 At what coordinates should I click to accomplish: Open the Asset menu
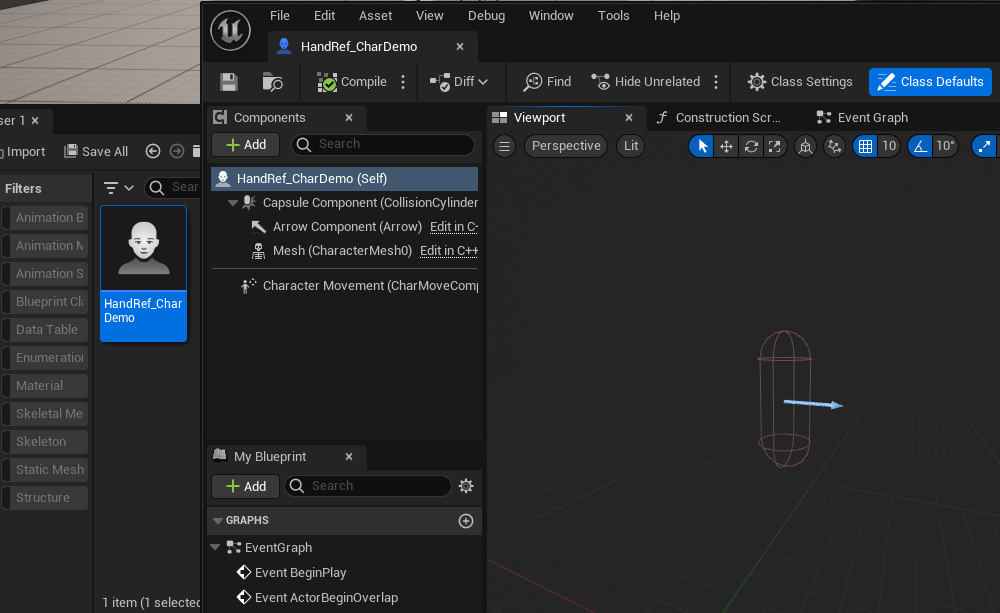tap(376, 16)
